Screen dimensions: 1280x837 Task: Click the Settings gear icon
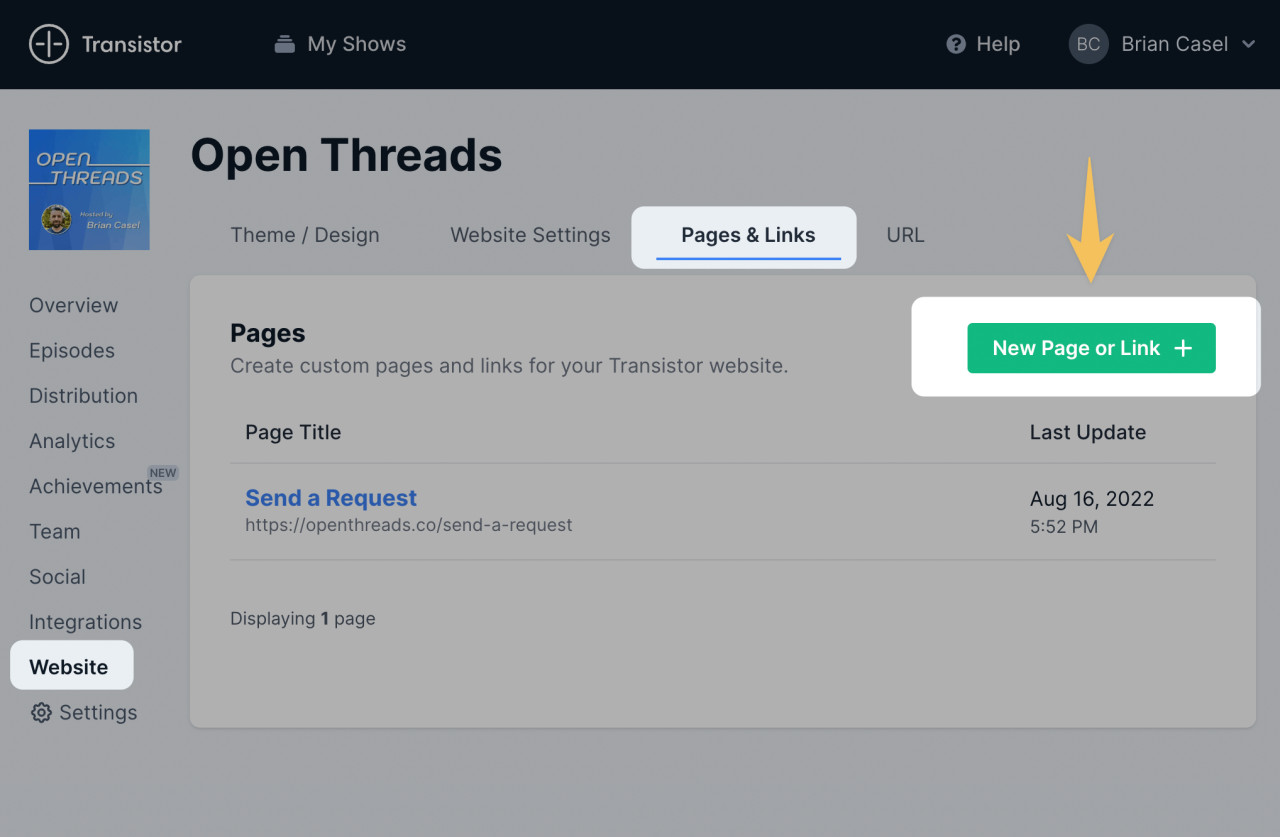40,712
